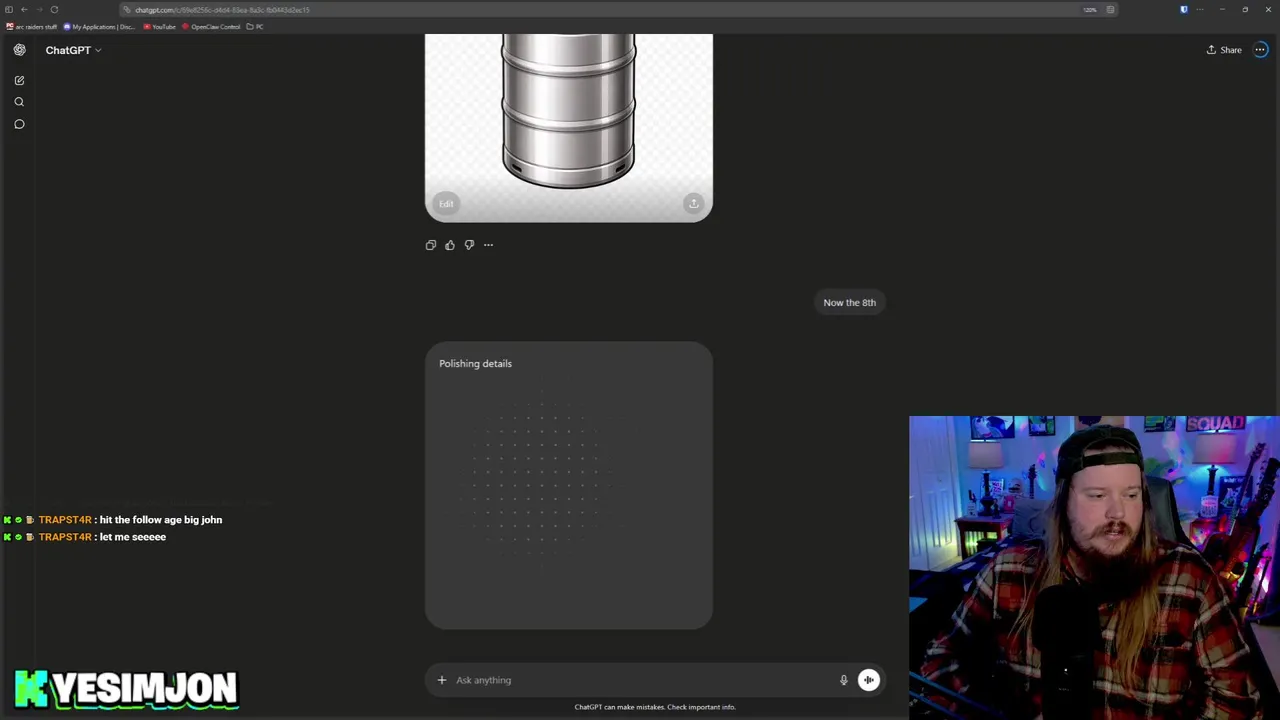The height and width of the screenshot is (720, 1280).
Task: Click the 'Polishing details' status text
Action: tap(475, 364)
